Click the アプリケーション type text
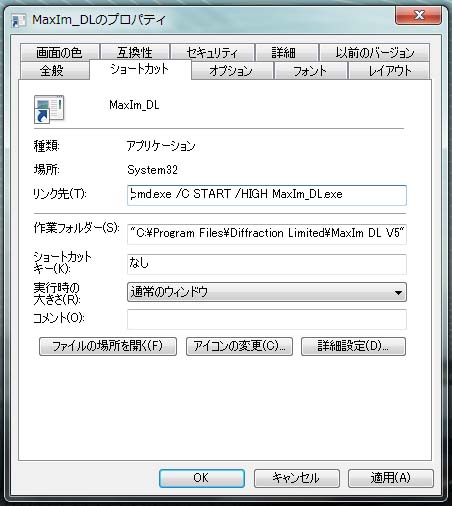The height and width of the screenshot is (506, 452). point(161,146)
